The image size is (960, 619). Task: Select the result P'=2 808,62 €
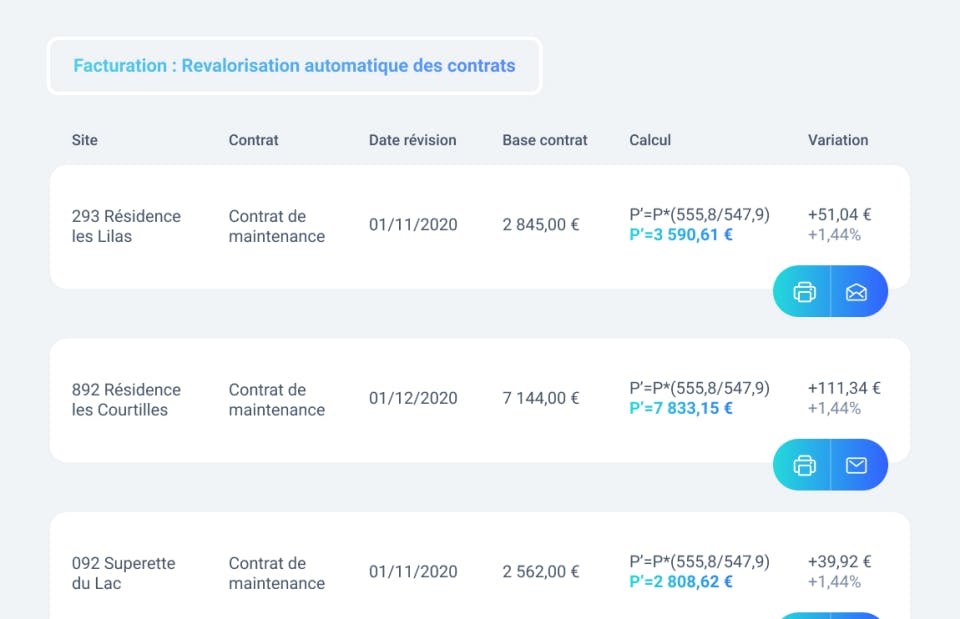(x=681, y=581)
